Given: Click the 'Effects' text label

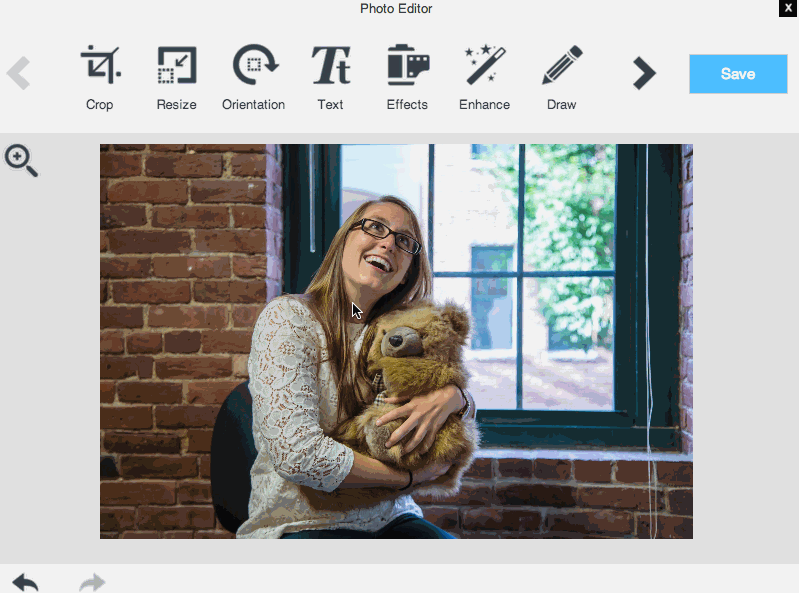Looking at the screenshot, I should [x=407, y=104].
